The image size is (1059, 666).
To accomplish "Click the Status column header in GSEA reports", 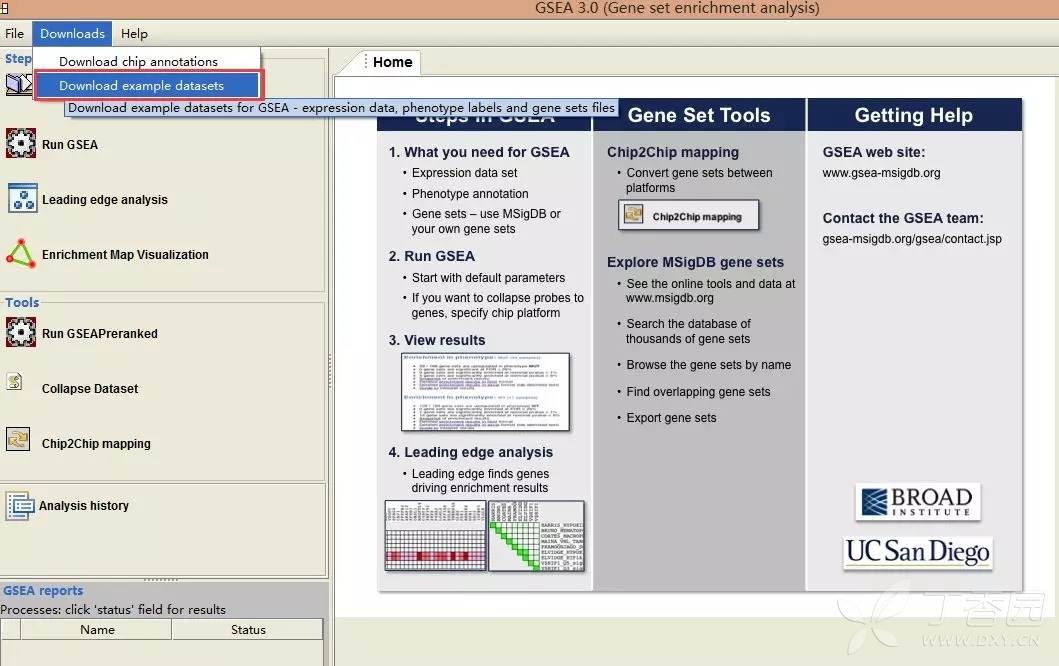I will pos(248,630).
